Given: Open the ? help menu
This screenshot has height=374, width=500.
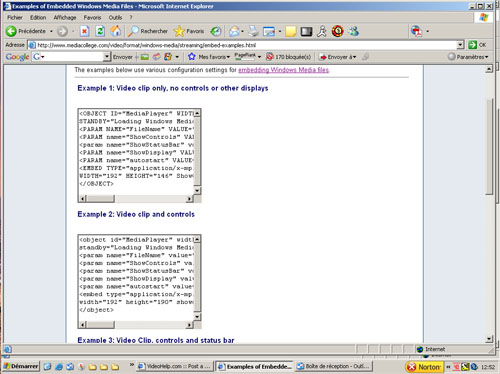Looking at the screenshot, I should tap(131, 17).
